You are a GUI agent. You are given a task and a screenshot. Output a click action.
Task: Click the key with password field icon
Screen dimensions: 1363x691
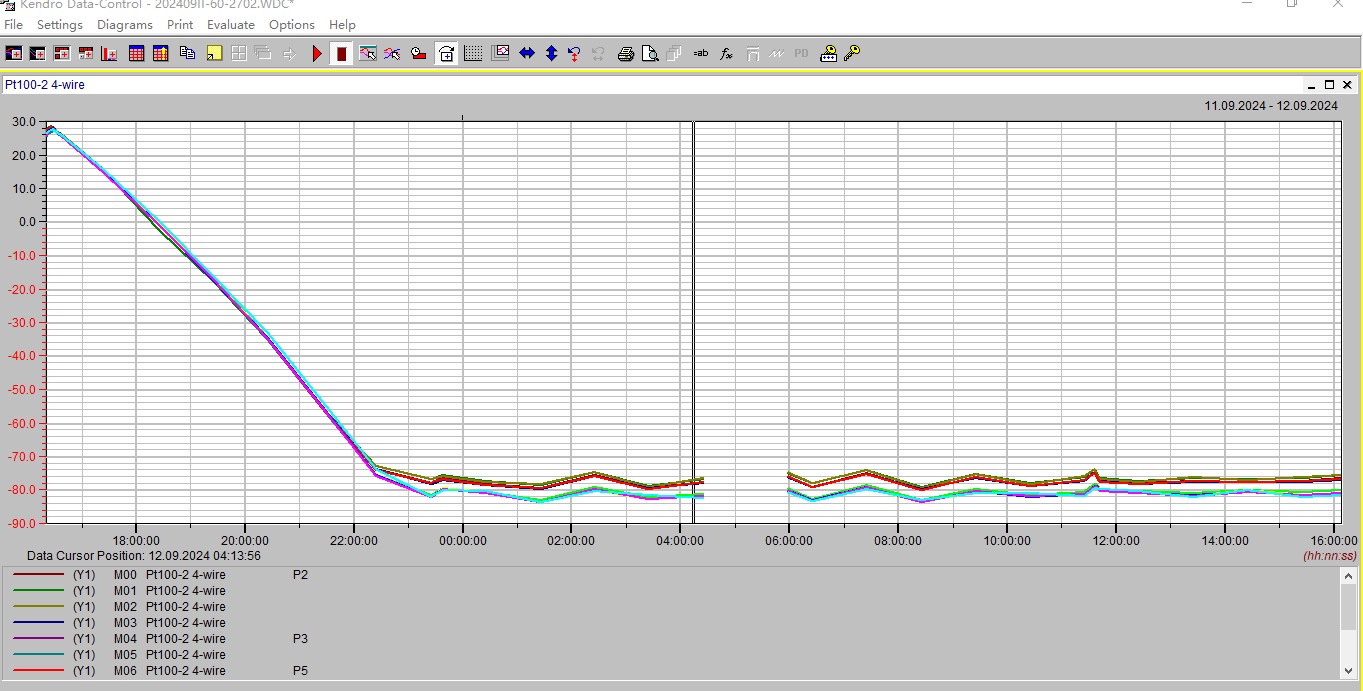click(x=828, y=54)
